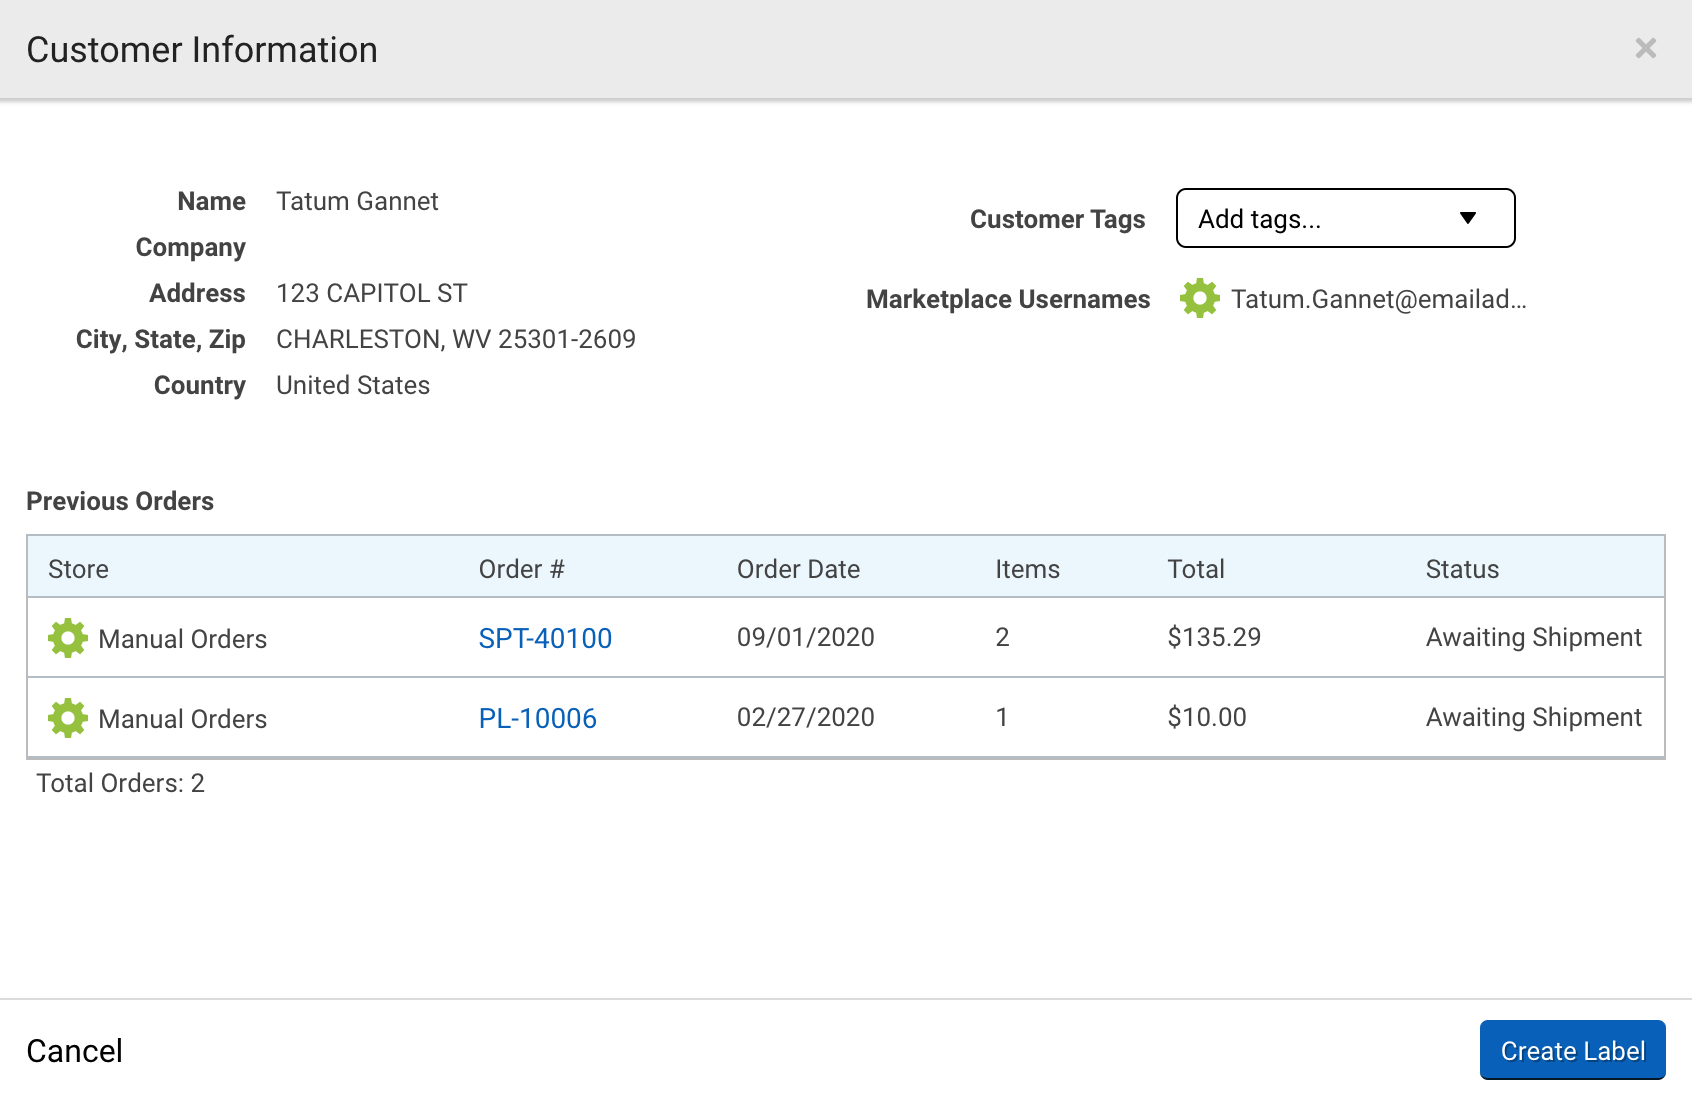This screenshot has width=1692, height=1094.
Task: Click the Store column header
Action: coord(78,569)
